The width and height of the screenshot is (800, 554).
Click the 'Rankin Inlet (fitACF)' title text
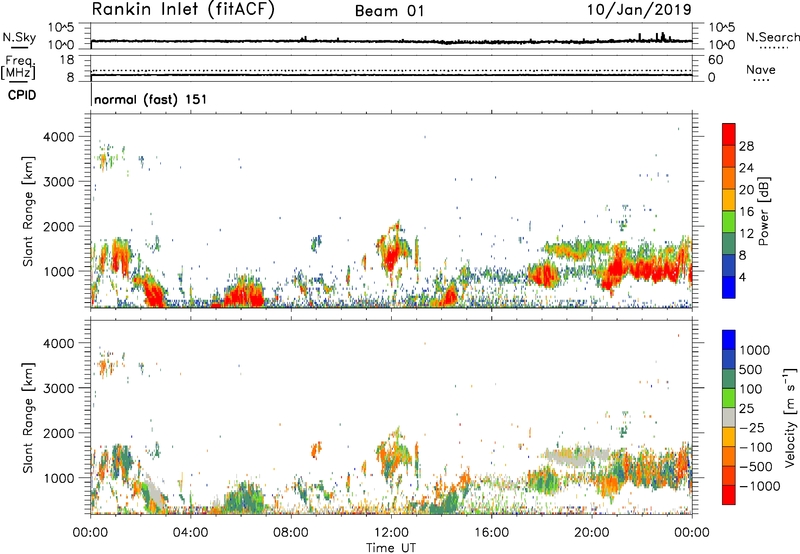point(183,10)
